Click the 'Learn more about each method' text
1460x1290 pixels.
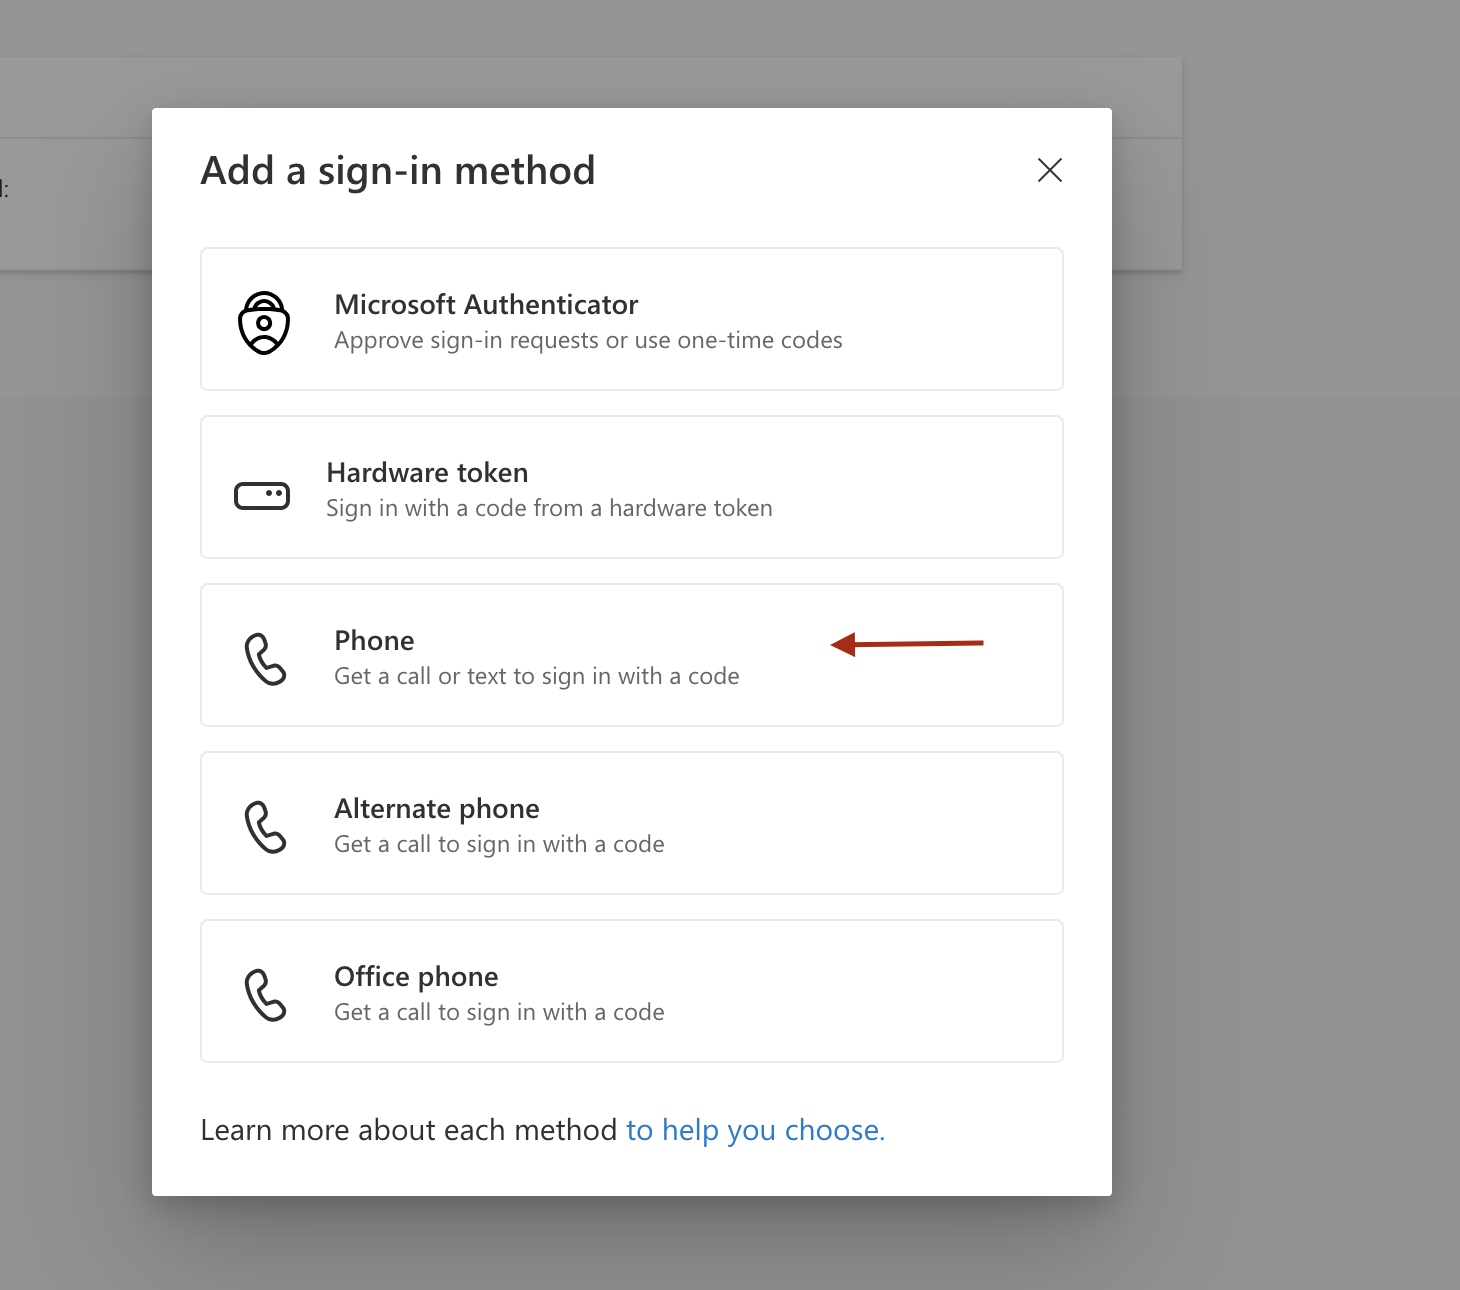tap(408, 1130)
